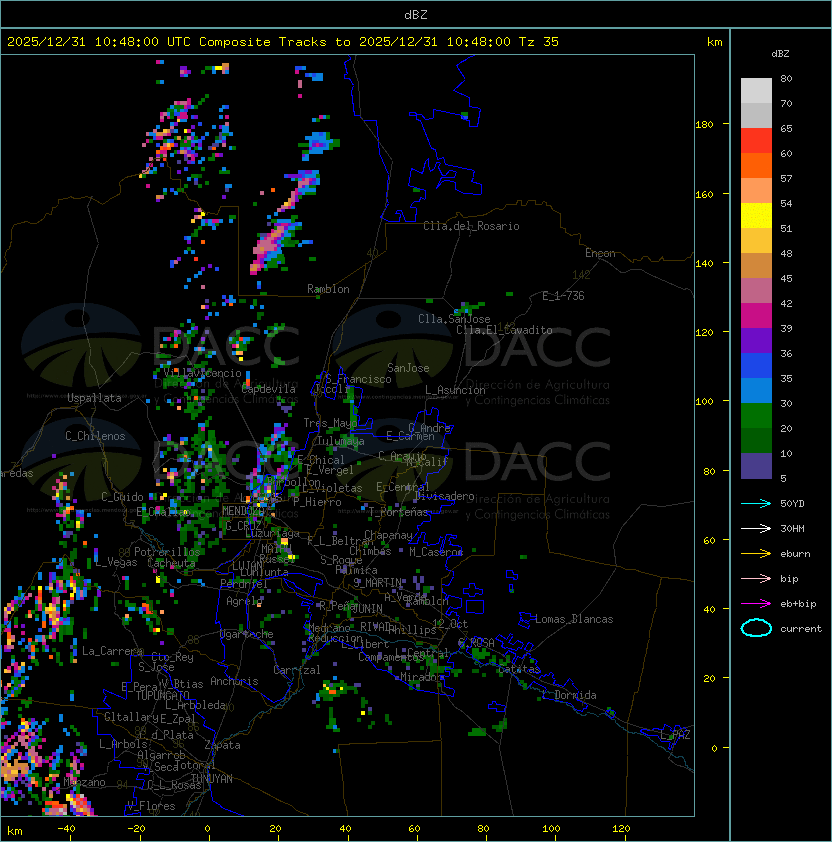Click the Capdevila label
Image resolution: width=832 pixels, height=842 pixels.
268,389
